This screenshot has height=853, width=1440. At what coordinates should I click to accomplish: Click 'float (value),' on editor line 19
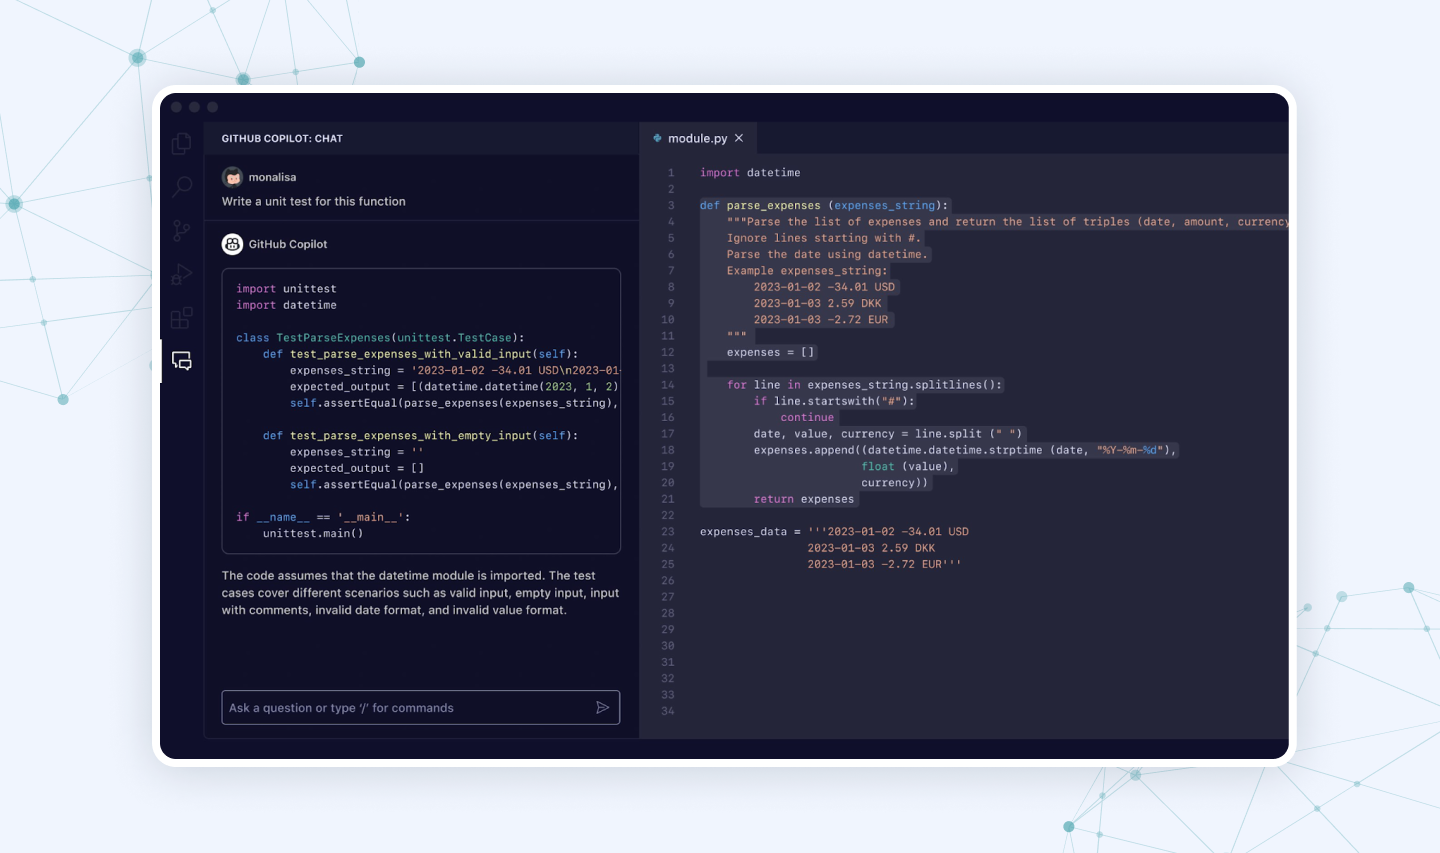908,467
